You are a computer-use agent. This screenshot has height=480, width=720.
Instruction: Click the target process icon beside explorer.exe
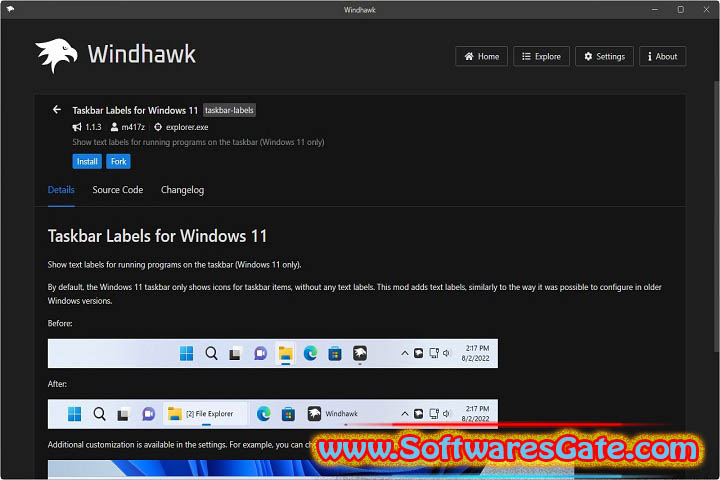[x=158, y=127]
